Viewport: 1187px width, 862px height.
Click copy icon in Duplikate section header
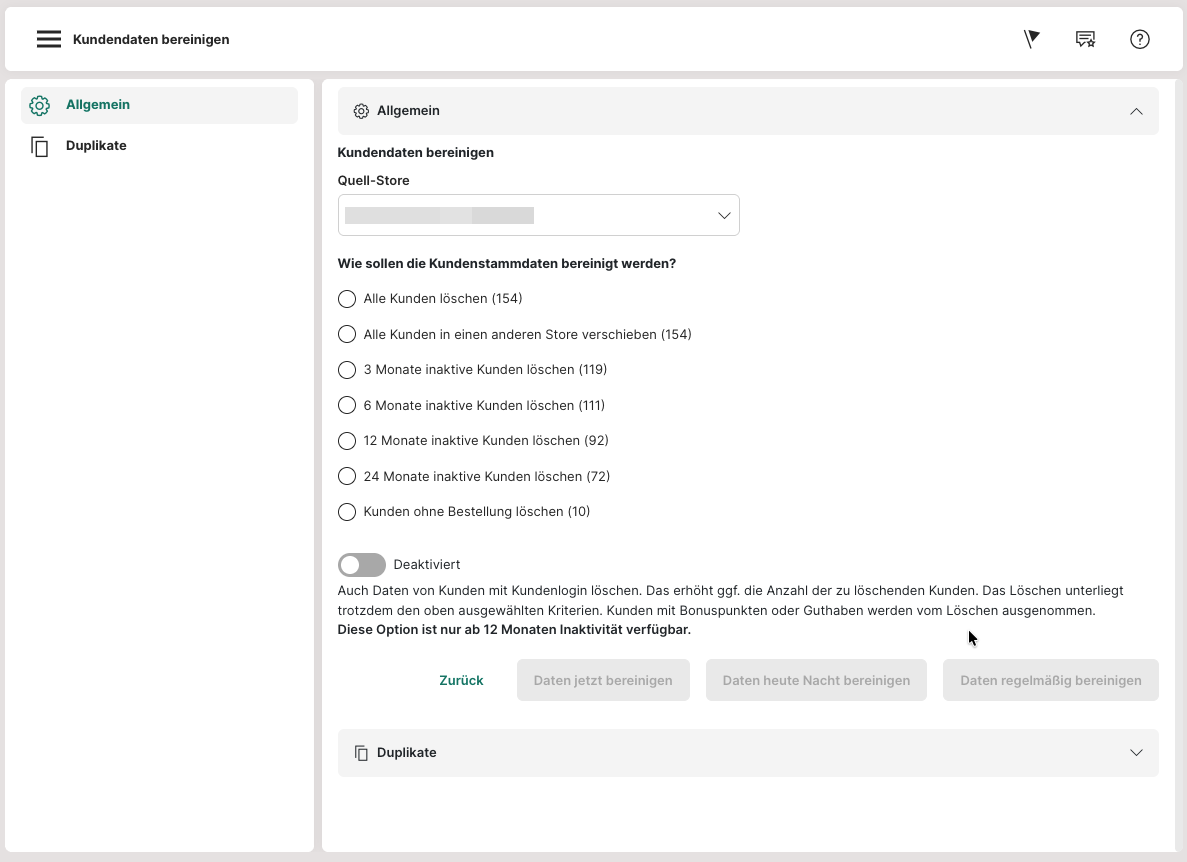(x=361, y=753)
